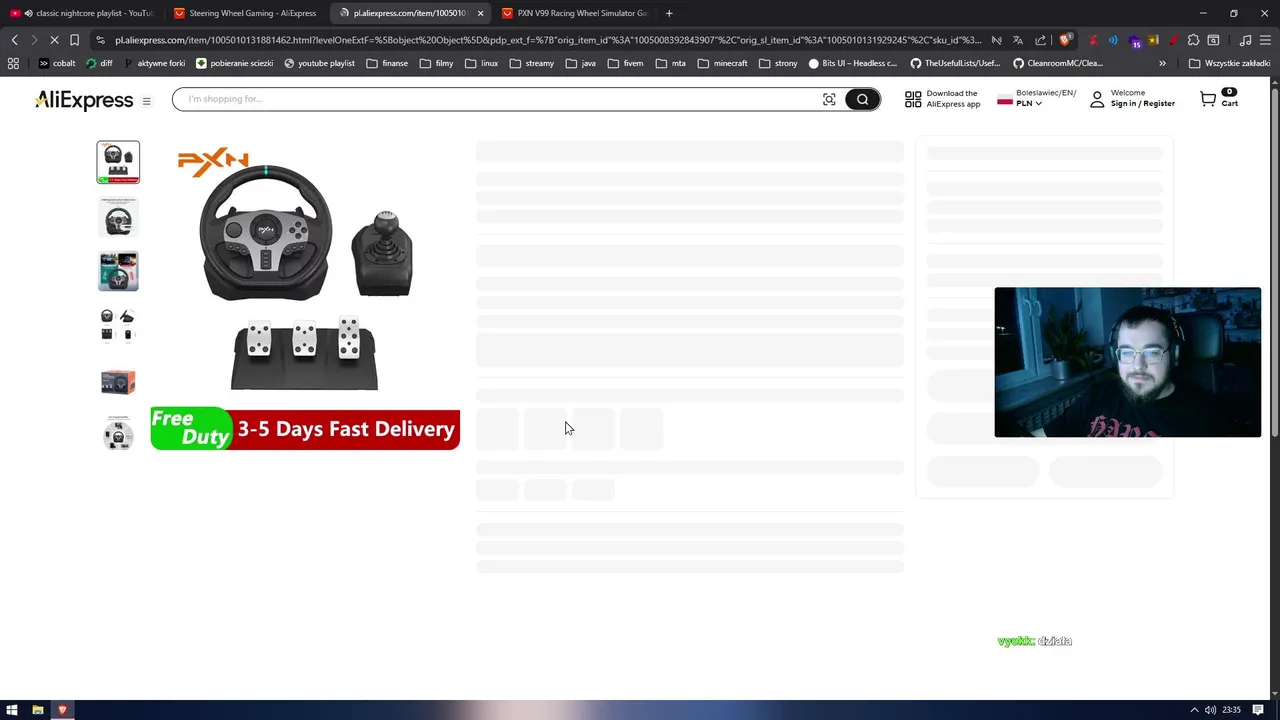Click the Poland flag icon
Screen dimensions: 1280x720
(1005, 99)
